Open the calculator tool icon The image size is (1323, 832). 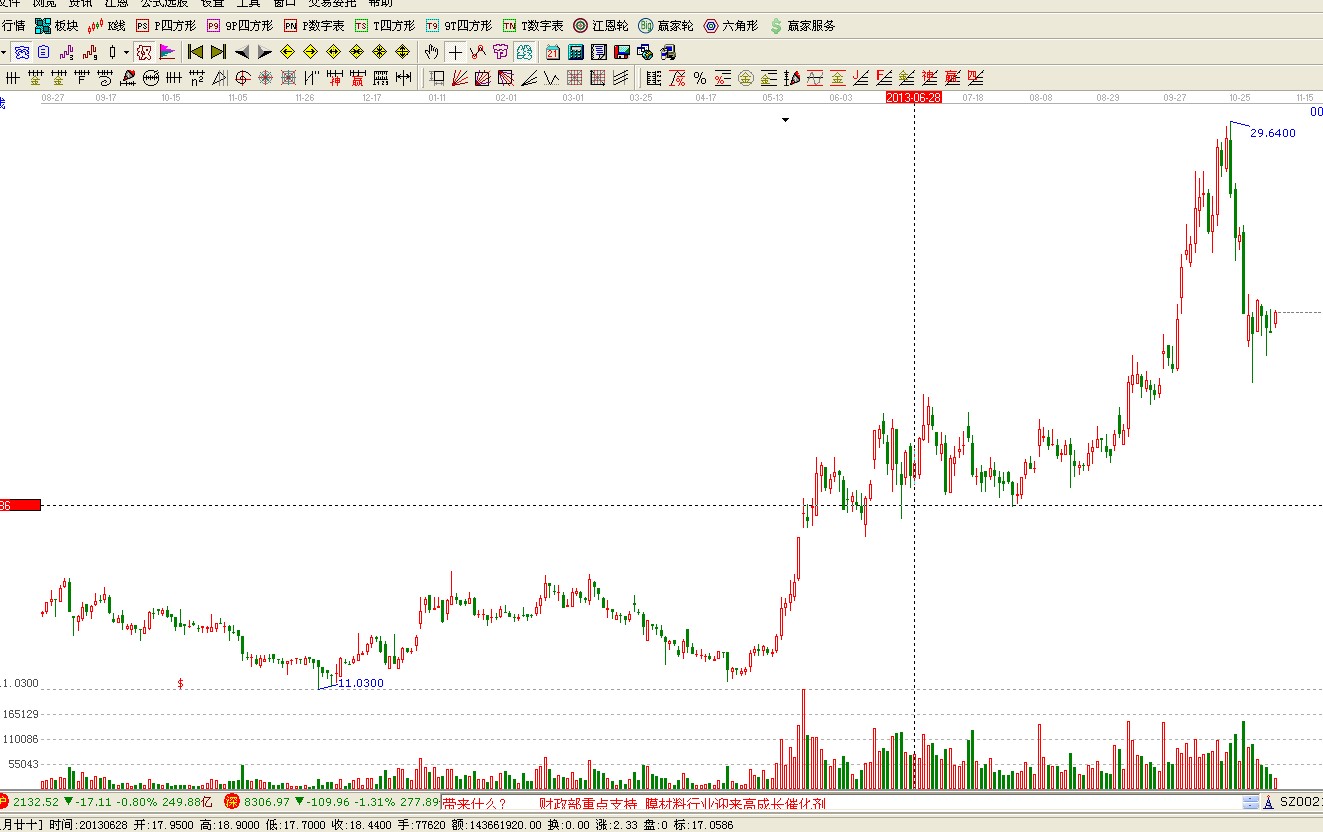point(576,52)
